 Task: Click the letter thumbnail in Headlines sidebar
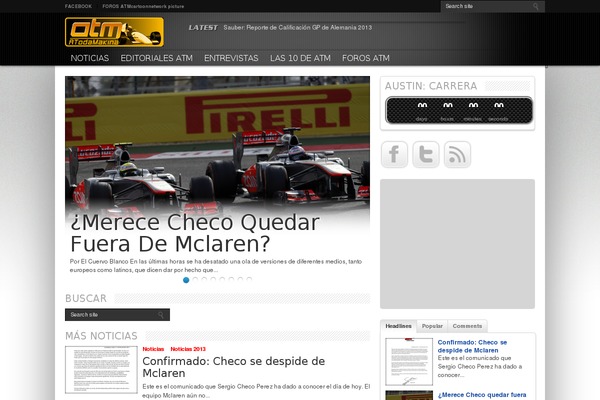pyautogui.click(x=409, y=362)
